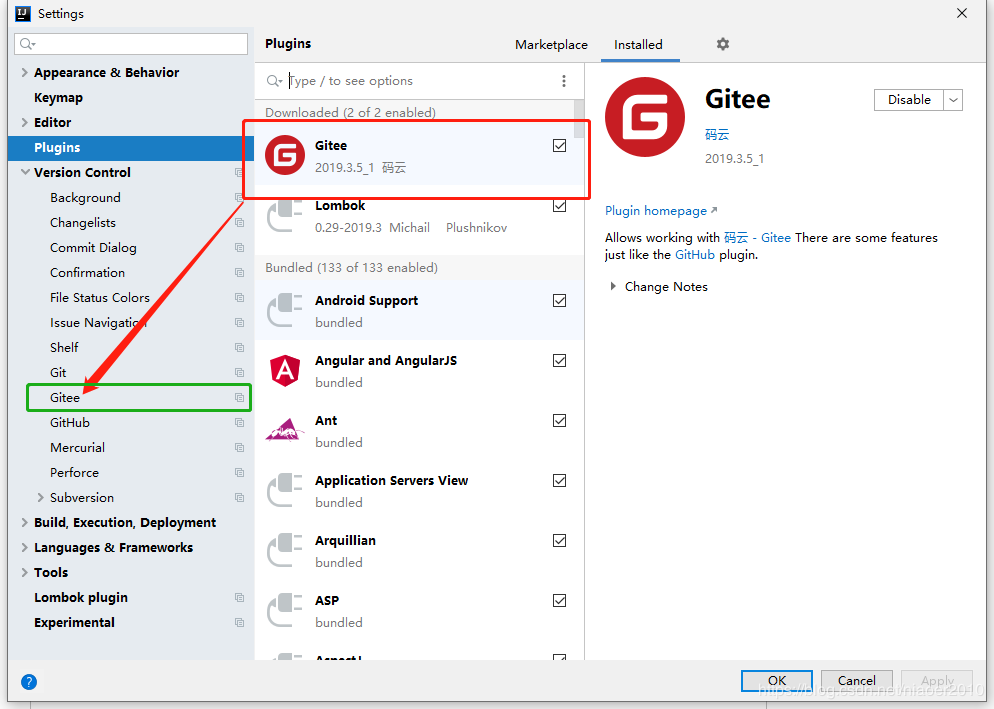
Task: Click the Disable plugin button
Action: pos(908,100)
